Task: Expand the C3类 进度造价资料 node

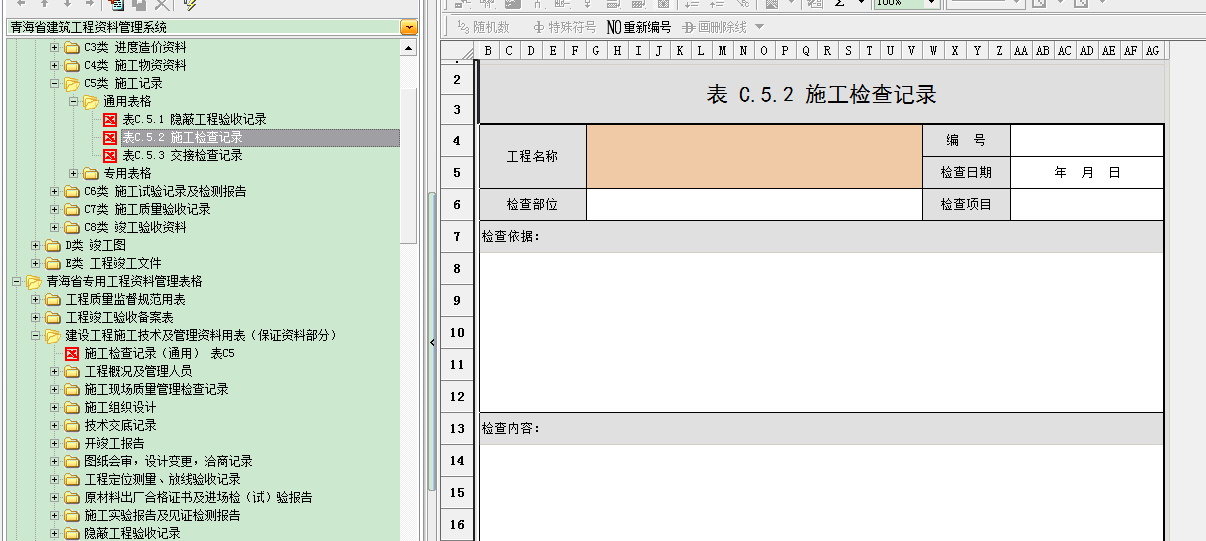Action: [x=55, y=47]
